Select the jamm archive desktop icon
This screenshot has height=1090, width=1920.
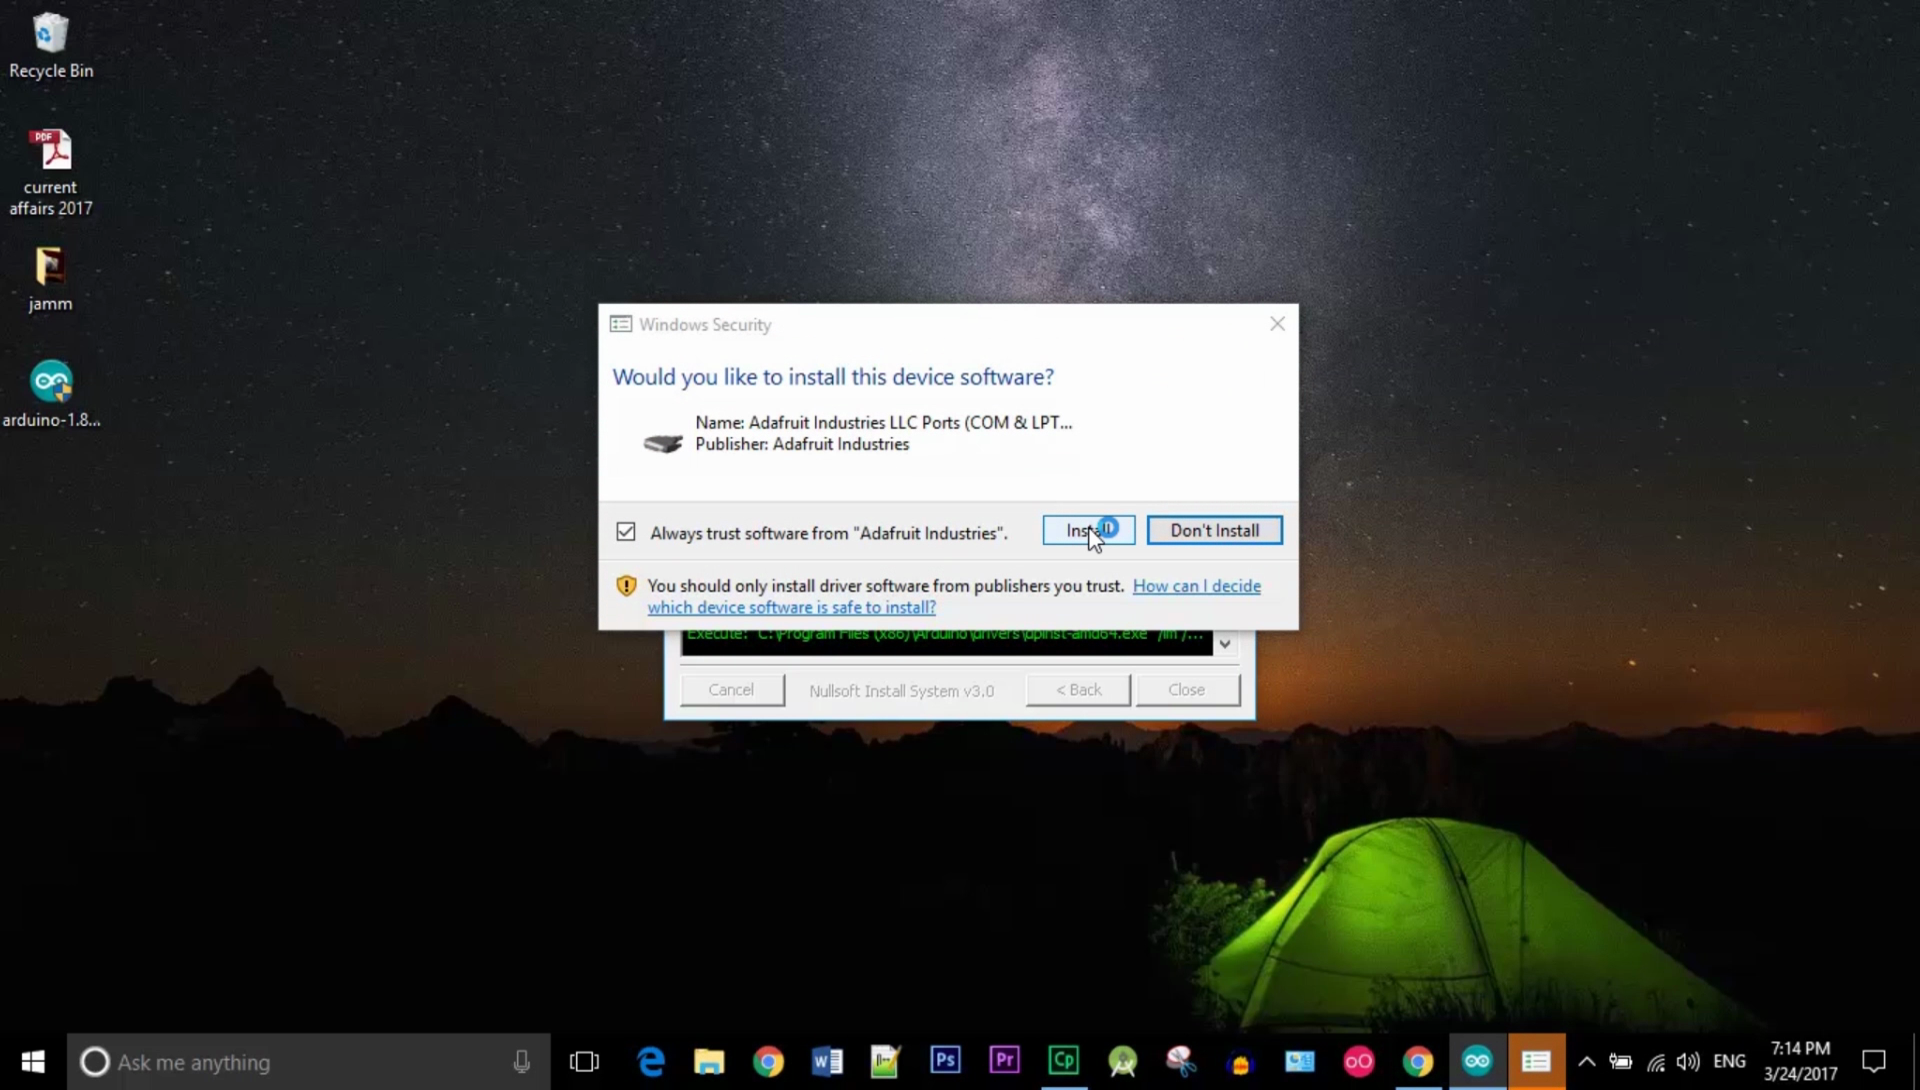(x=50, y=279)
